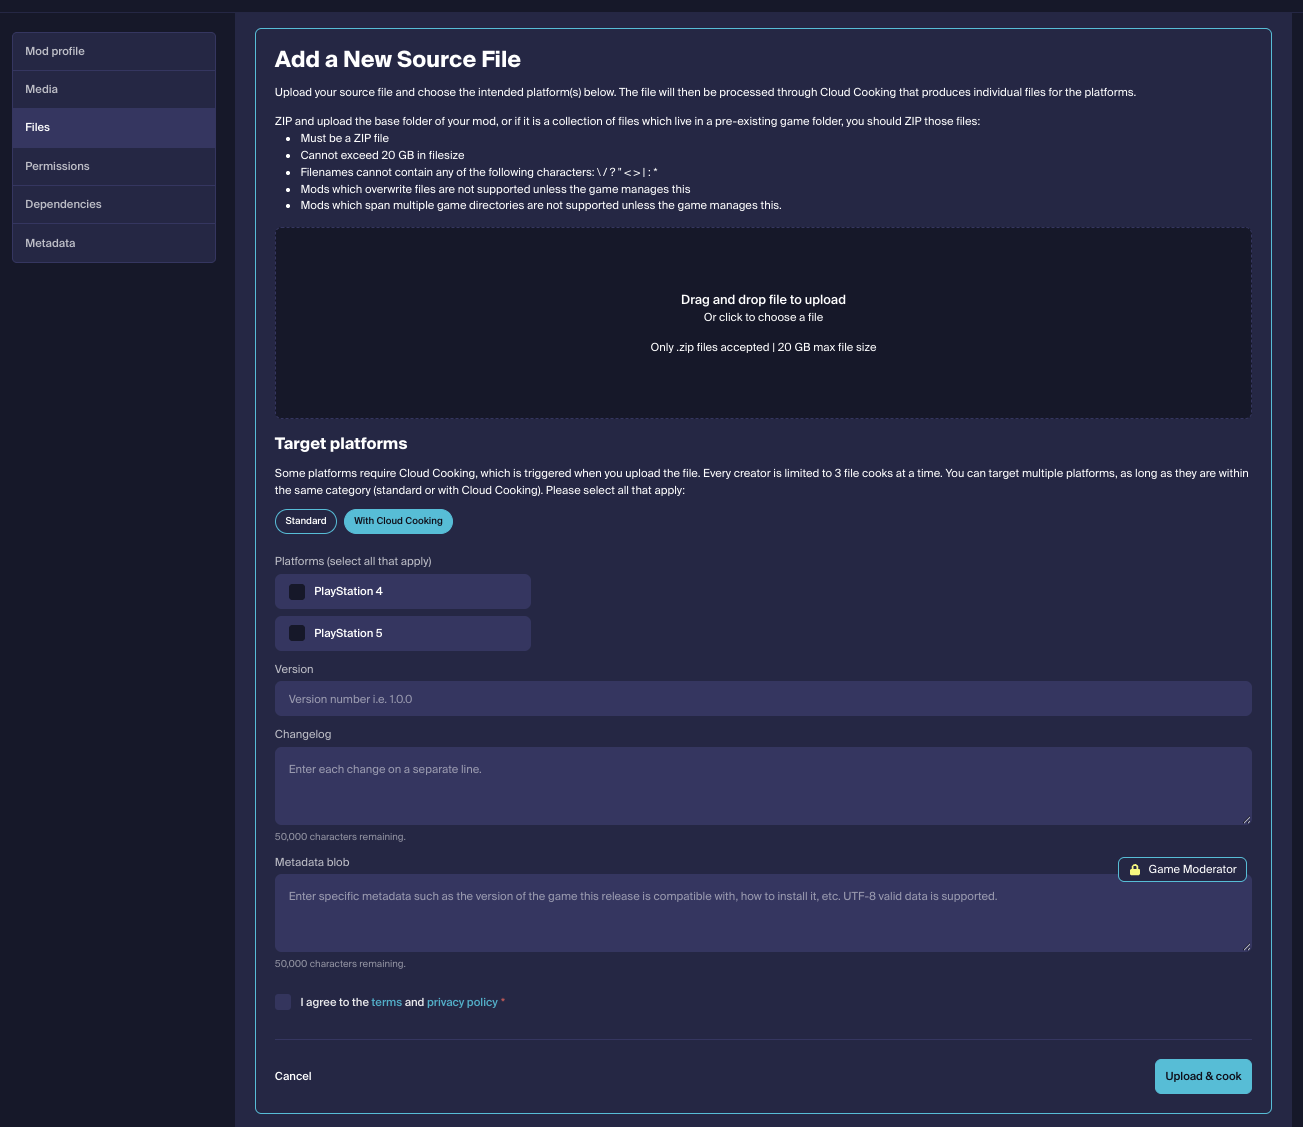Click the Changelog resize handle corner
1303x1127 pixels.
click(1246, 819)
